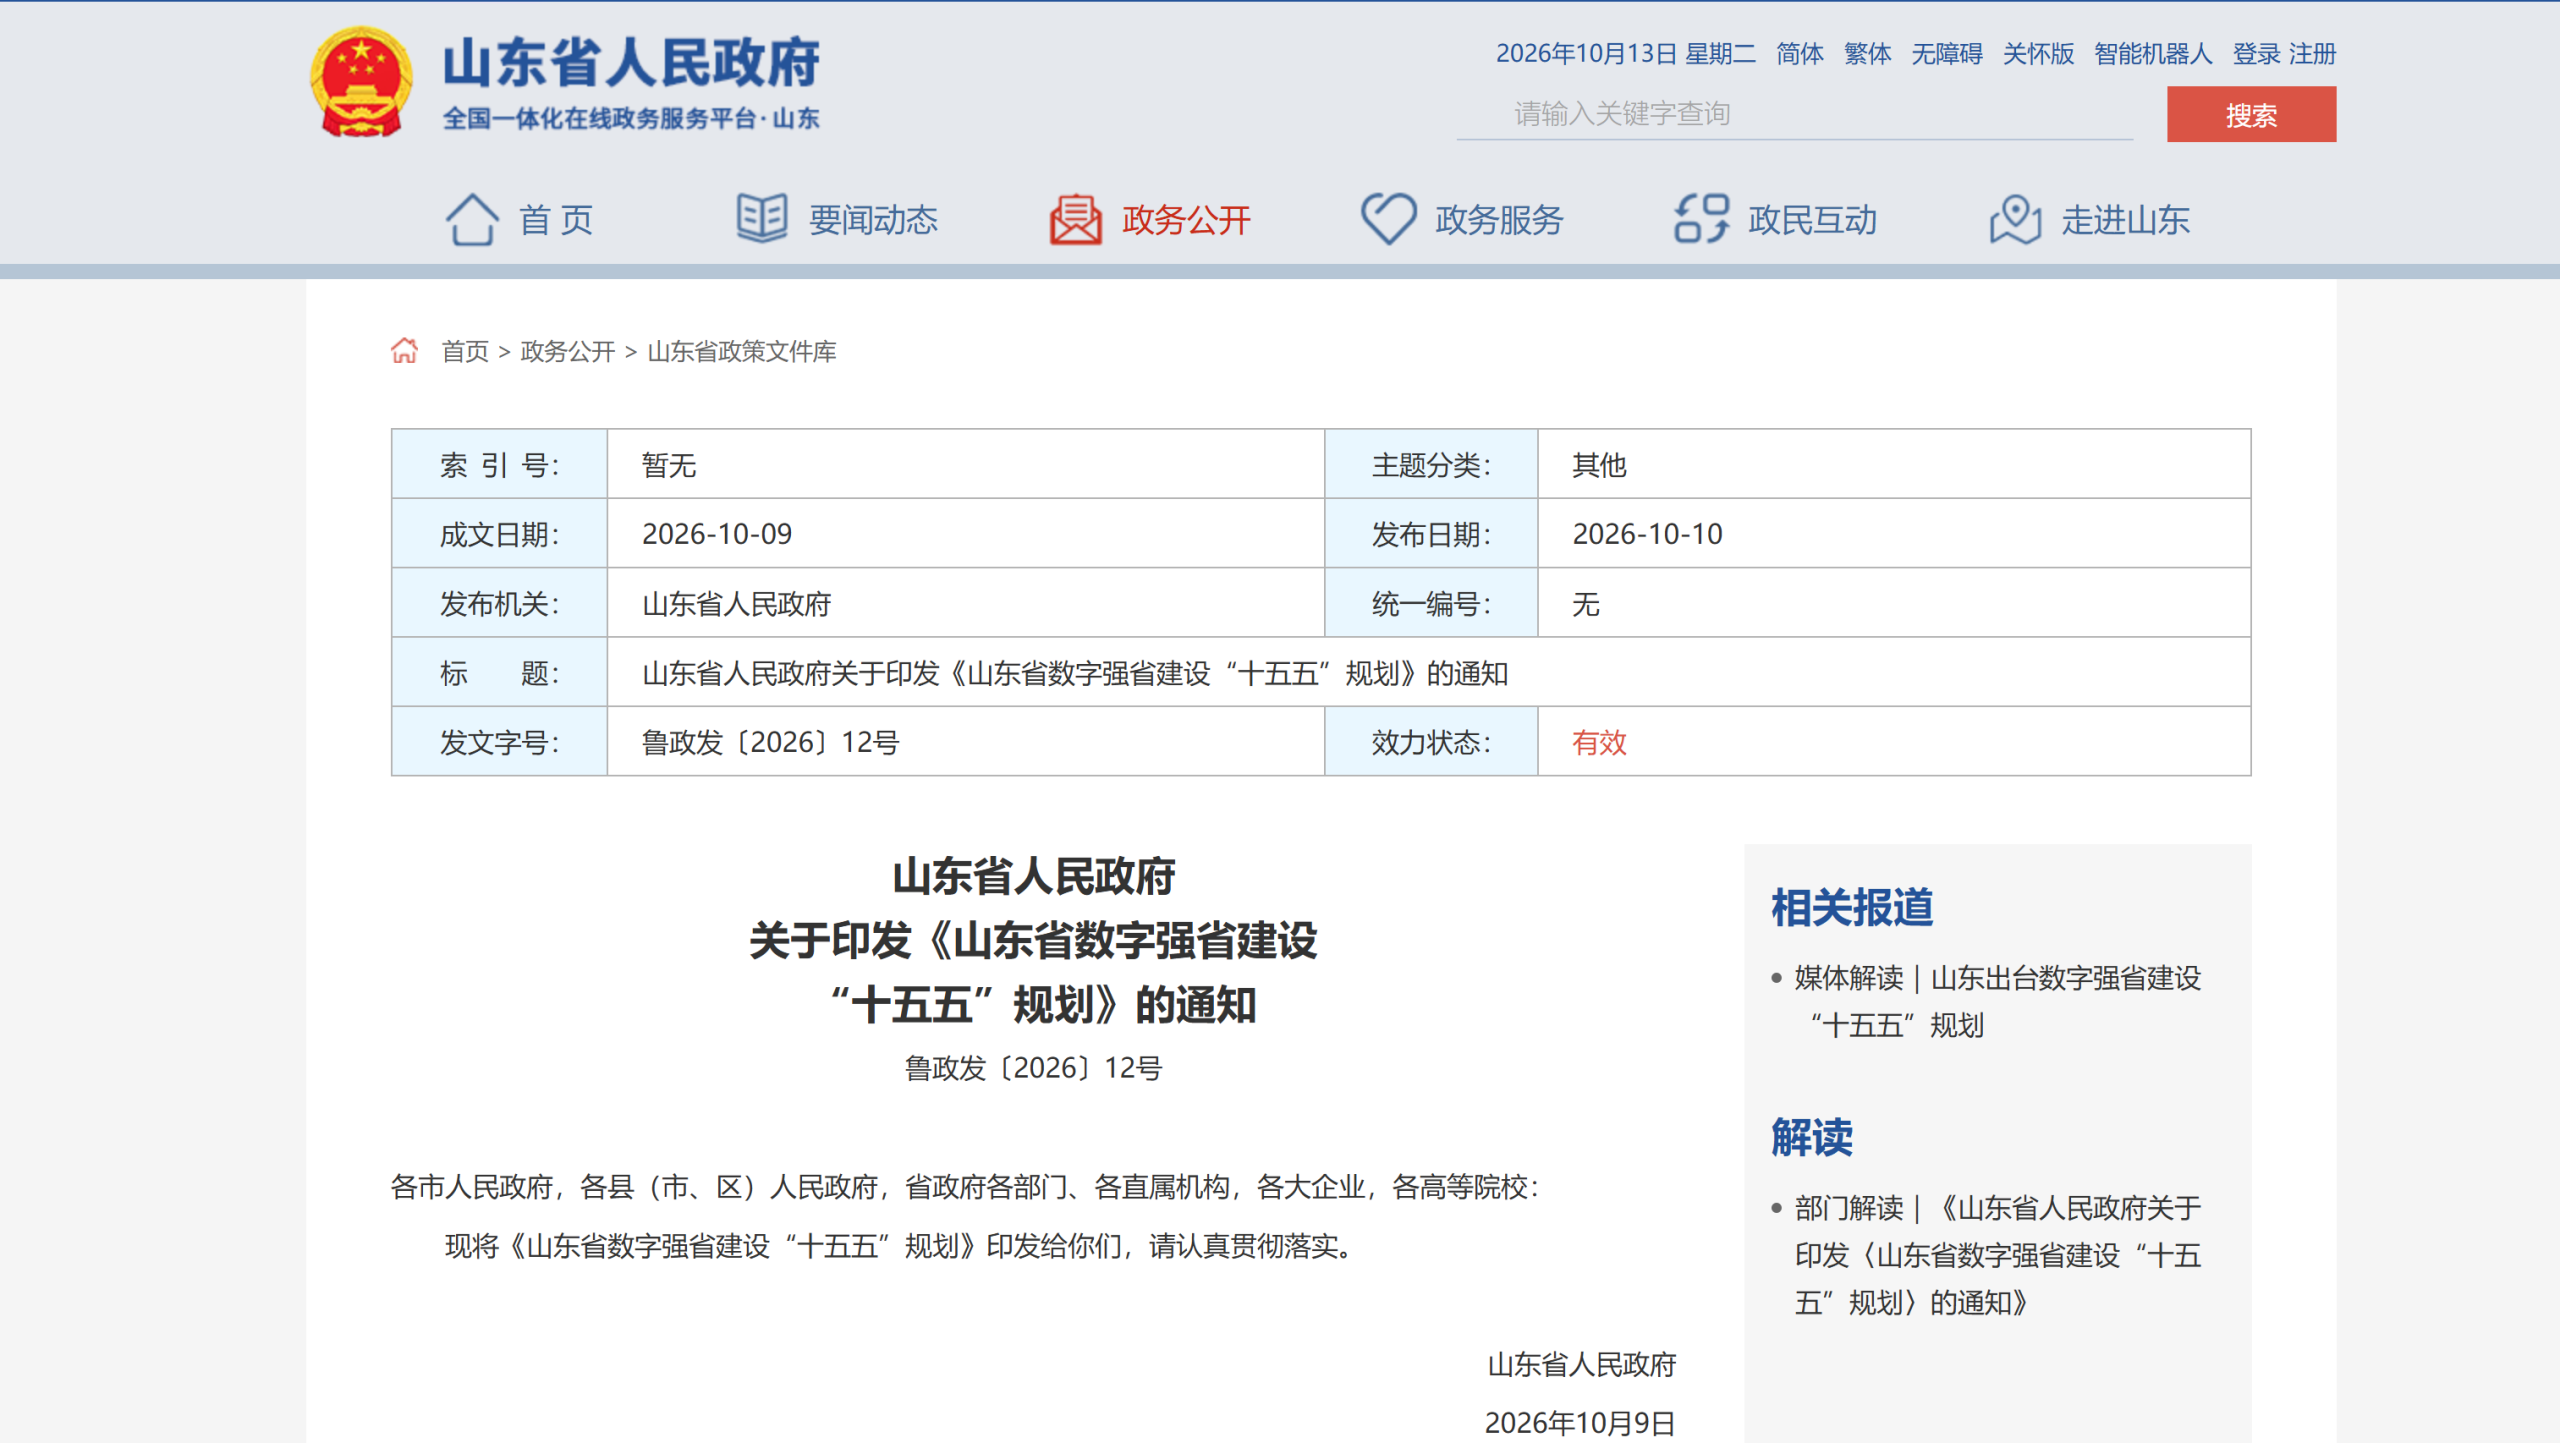Click the red envelope icon for 政务公开
The height and width of the screenshot is (1443, 2560).
tap(1075, 219)
